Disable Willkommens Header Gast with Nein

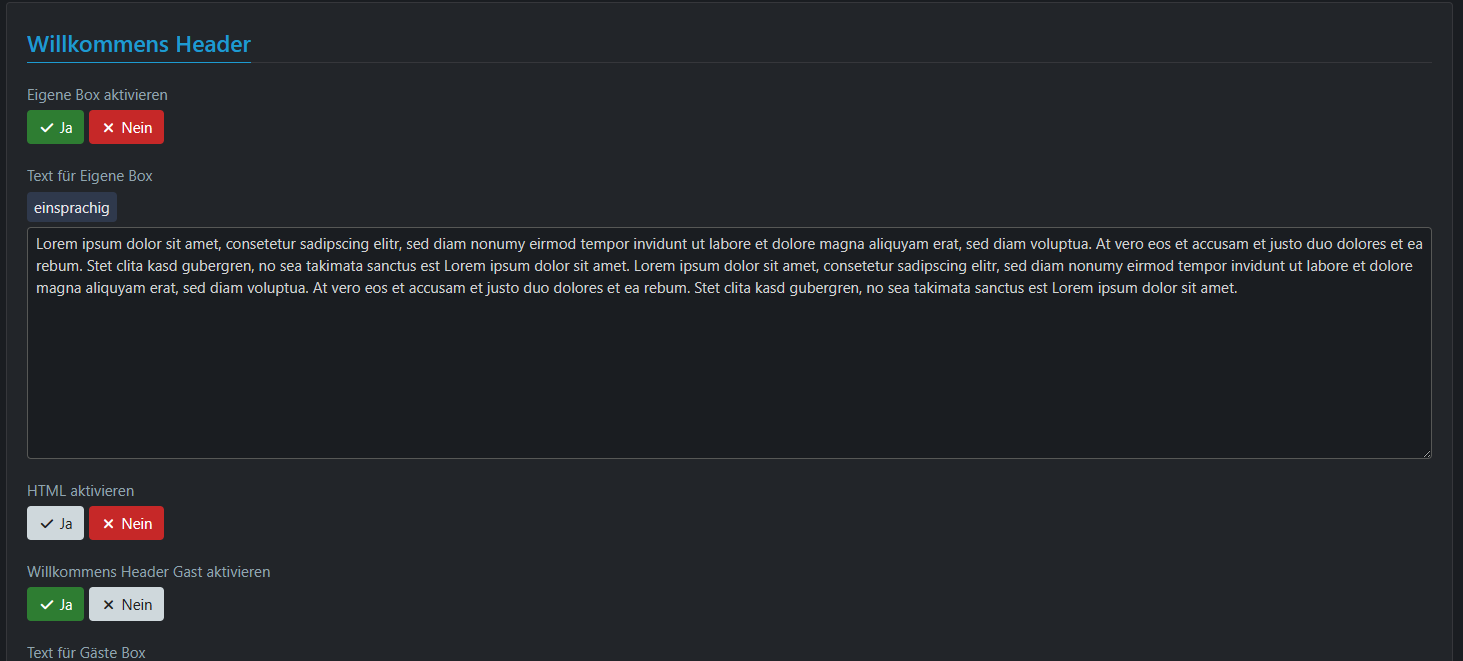coord(127,605)
